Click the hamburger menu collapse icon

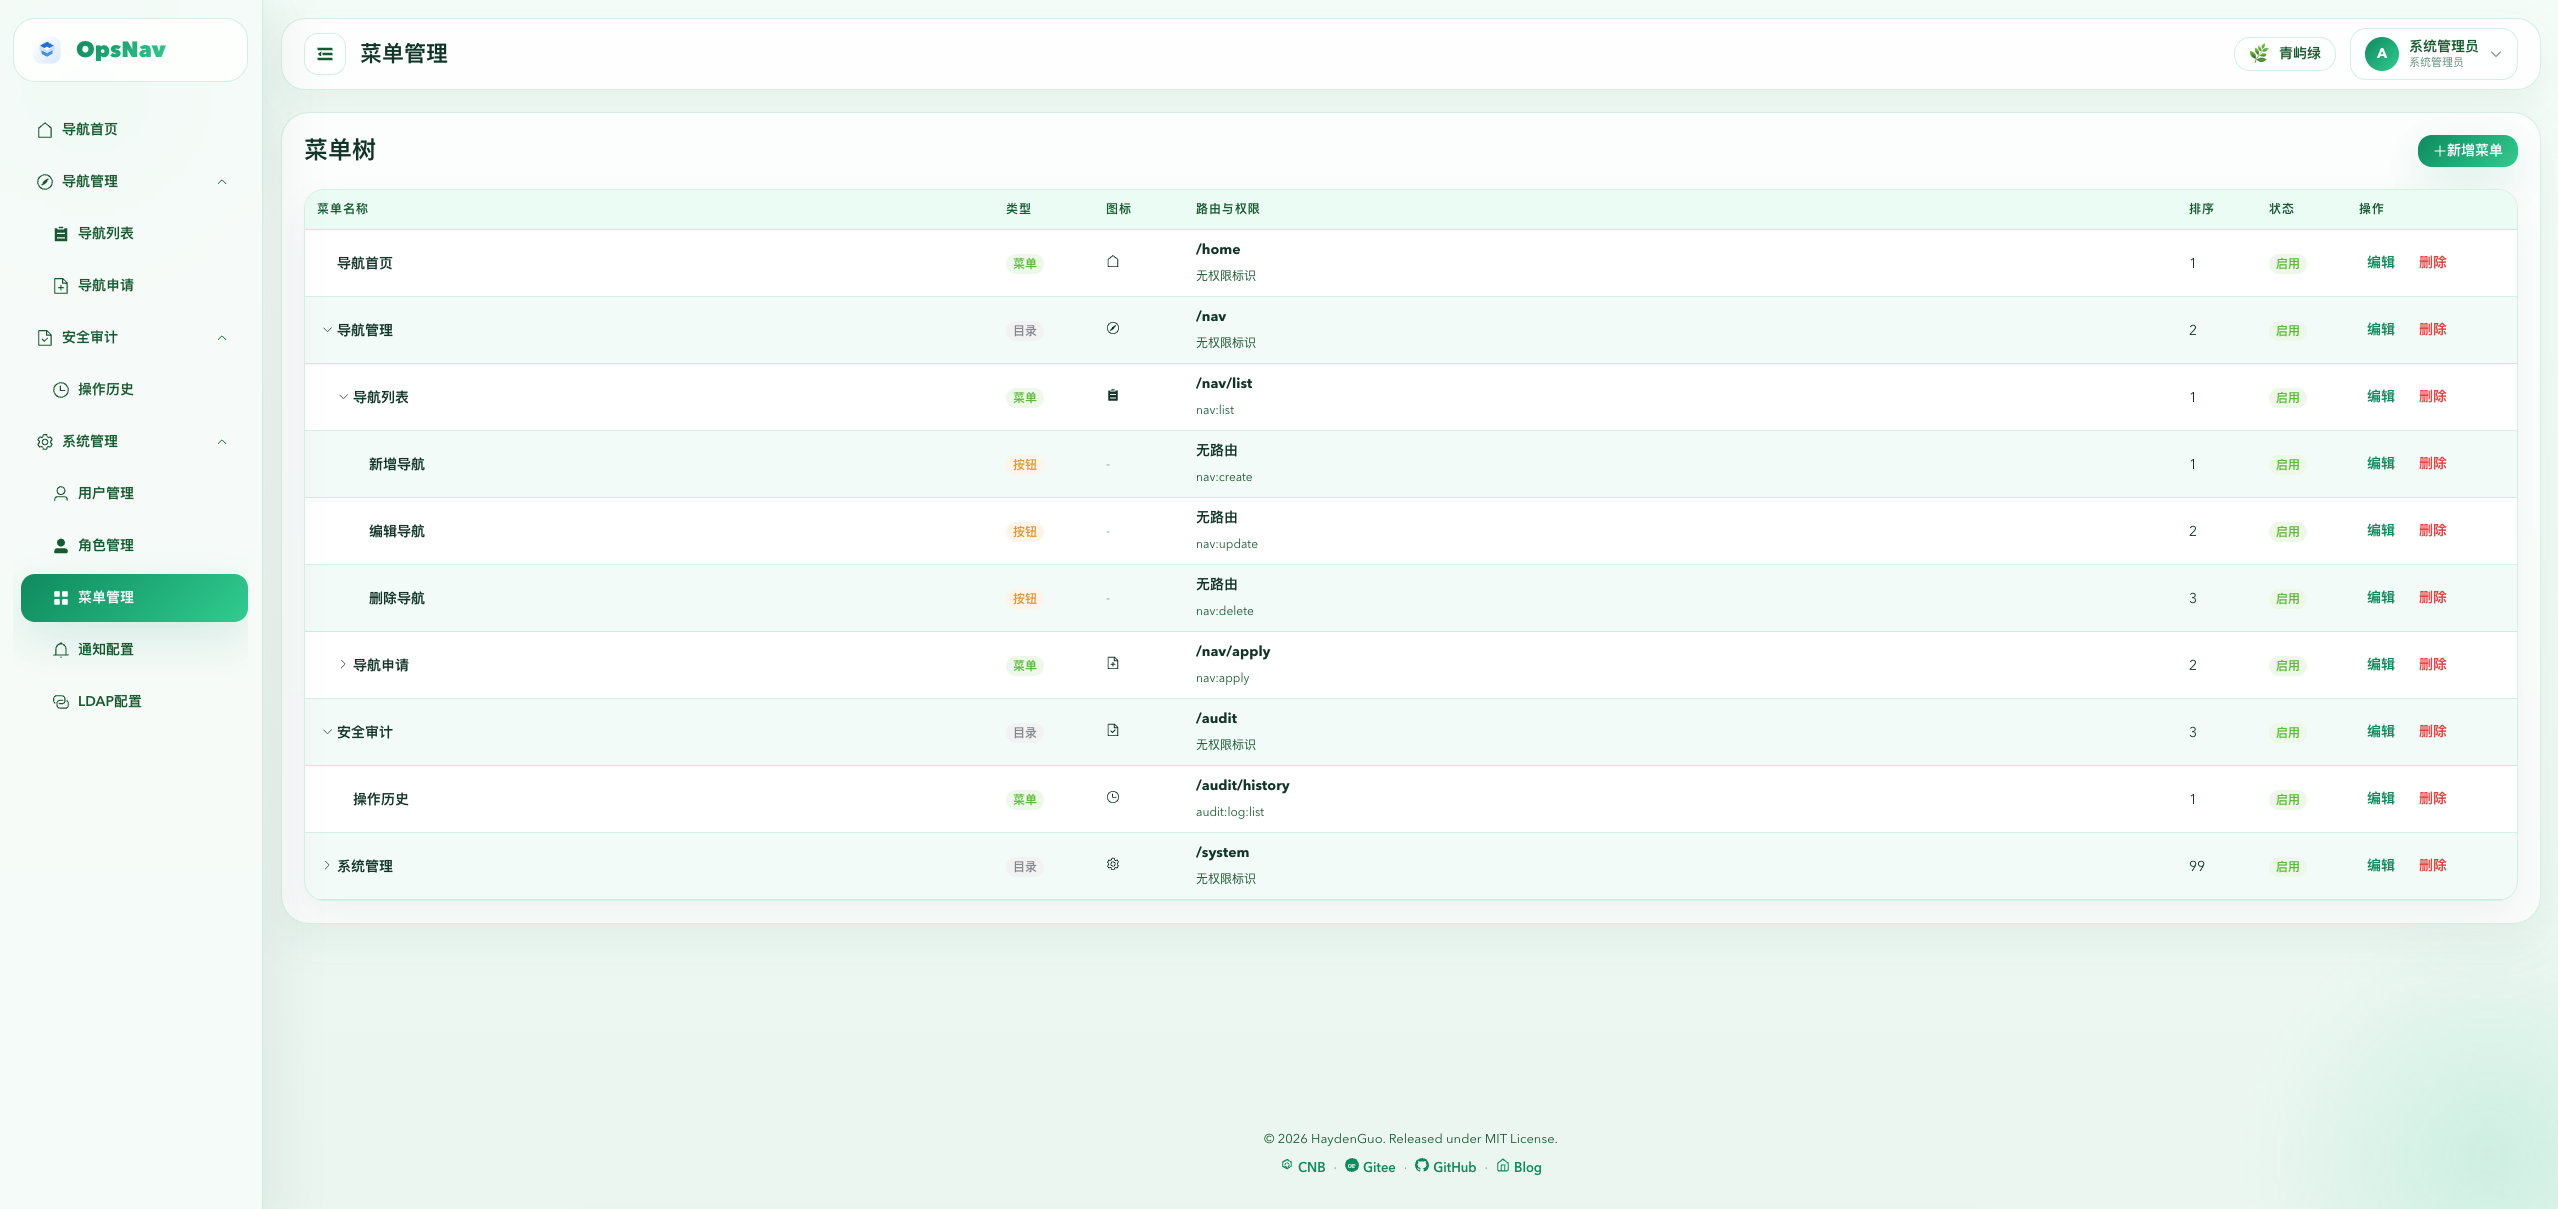pyautogui.click(x=325, y=54)
